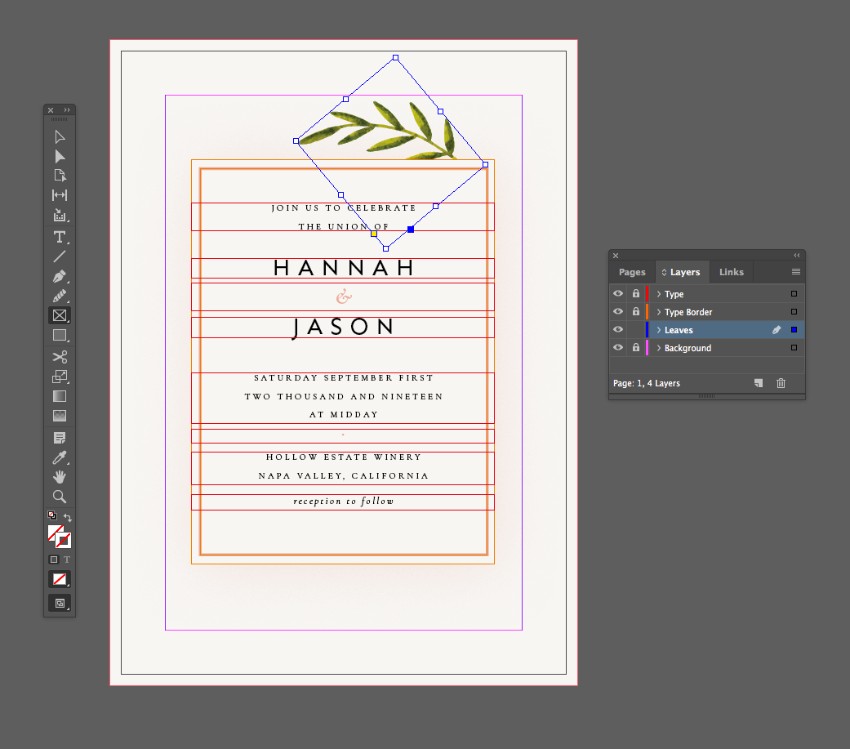Select the Zoom tool
The image size is (850, 749).
pyautogui.click(x=60, y=496)
